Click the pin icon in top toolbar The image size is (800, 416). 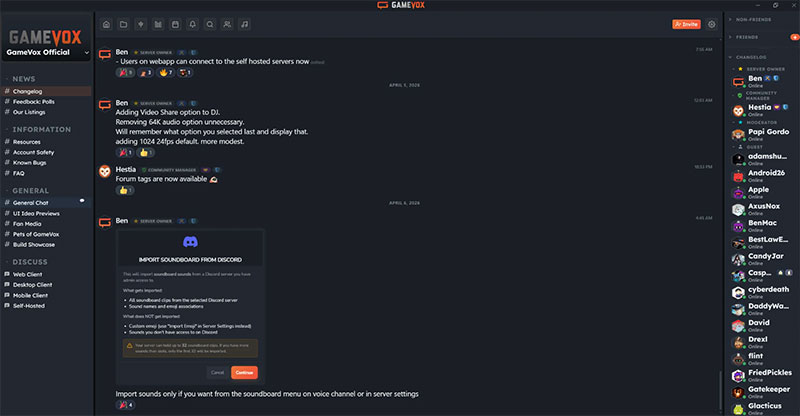point(141,25)
